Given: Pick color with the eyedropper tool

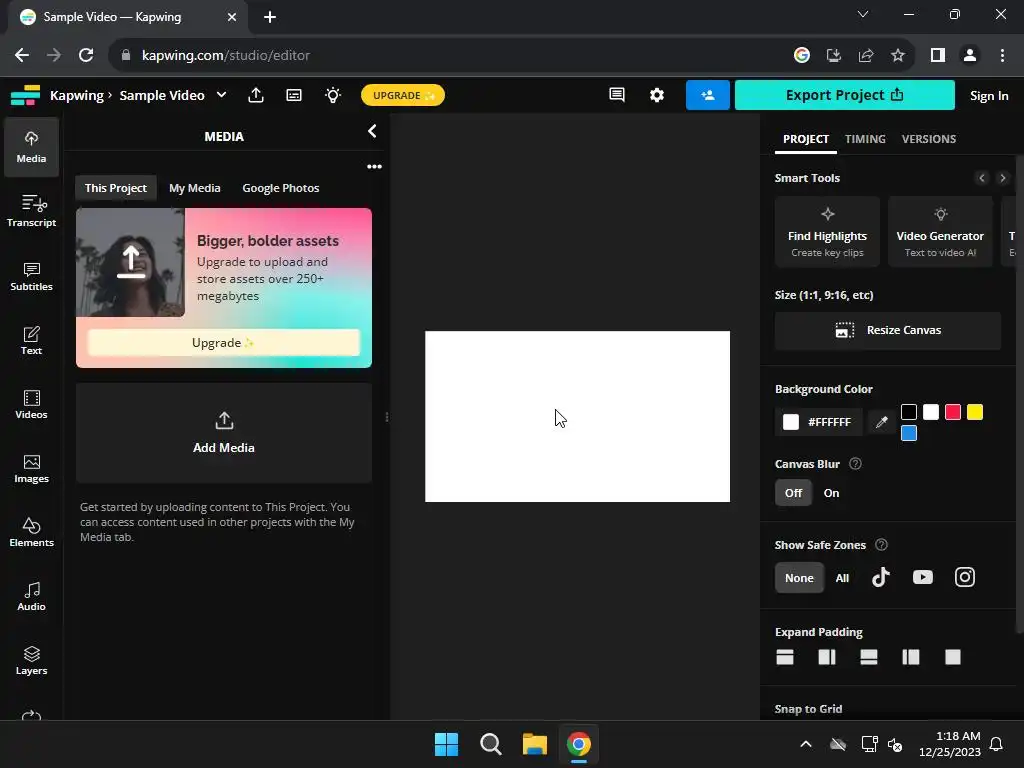Looking at the screenshot, I should click(x=882, y=422).
